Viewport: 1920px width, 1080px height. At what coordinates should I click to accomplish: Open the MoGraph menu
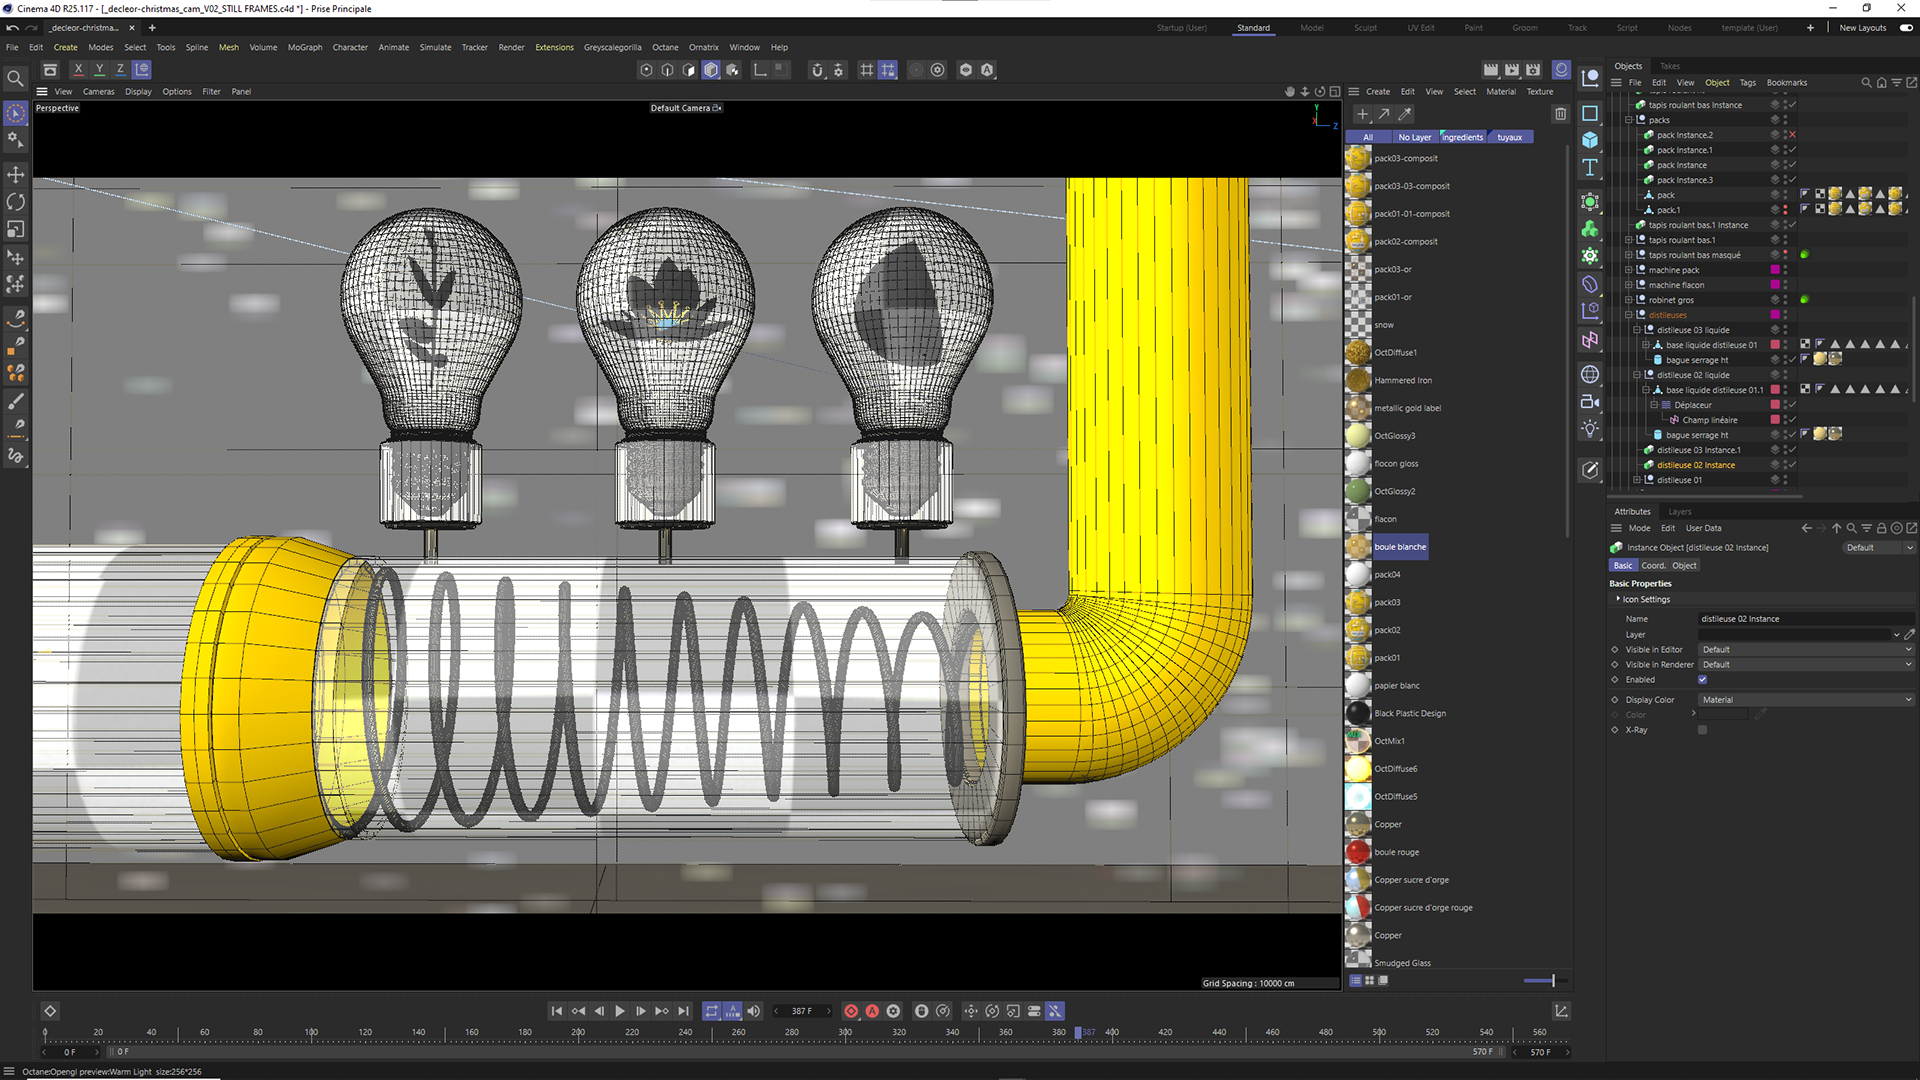305,47
